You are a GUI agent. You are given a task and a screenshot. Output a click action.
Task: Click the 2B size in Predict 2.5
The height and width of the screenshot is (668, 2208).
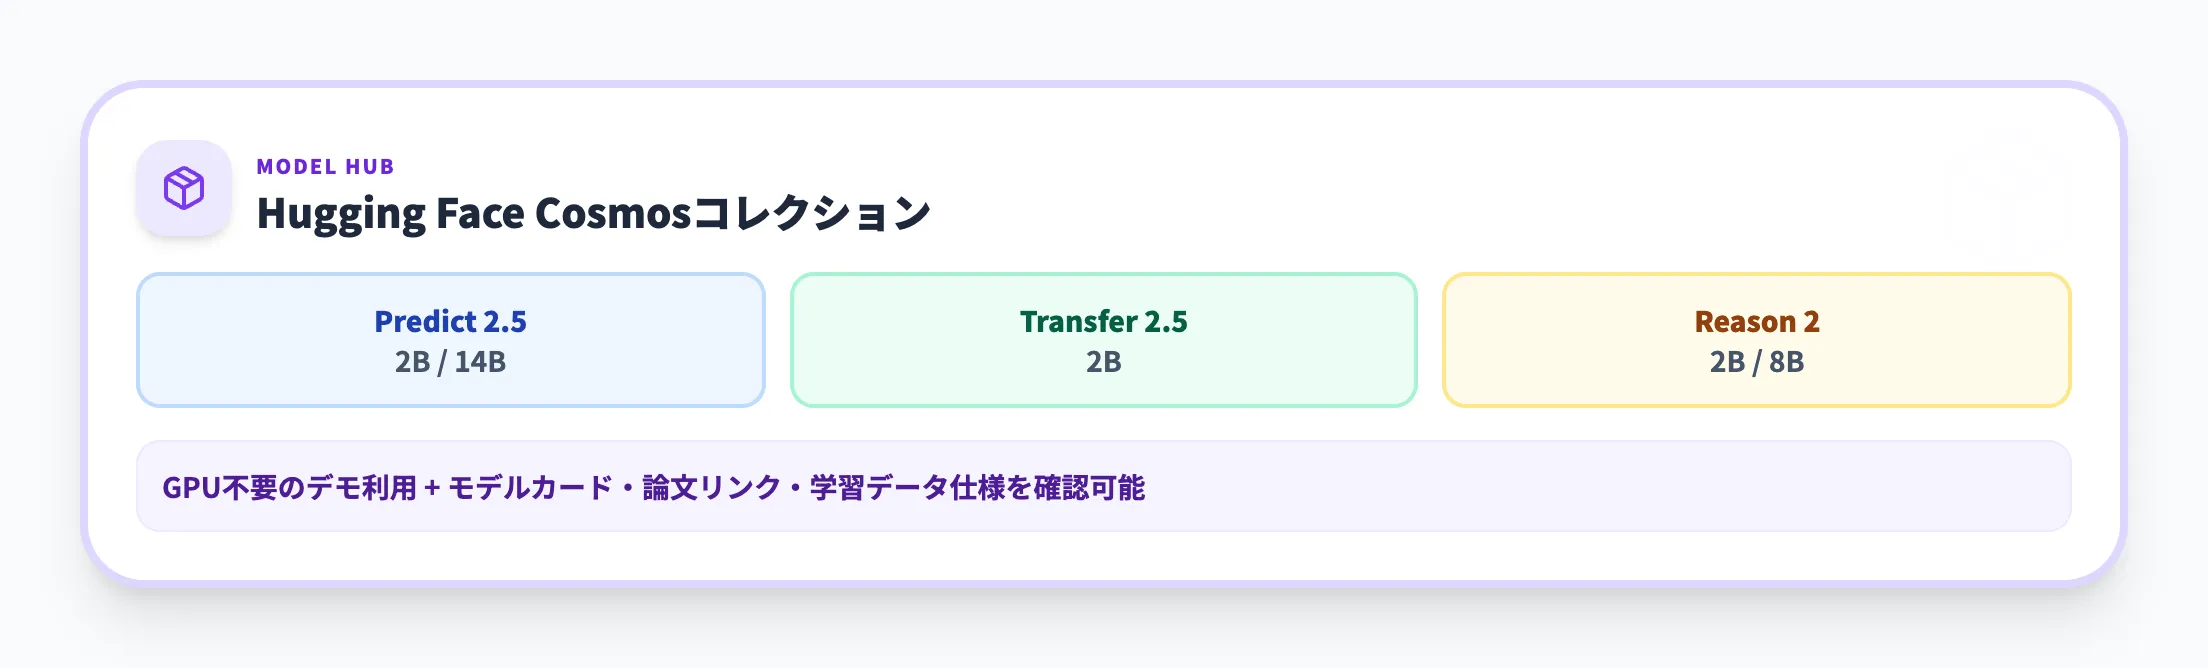(412, 362)
